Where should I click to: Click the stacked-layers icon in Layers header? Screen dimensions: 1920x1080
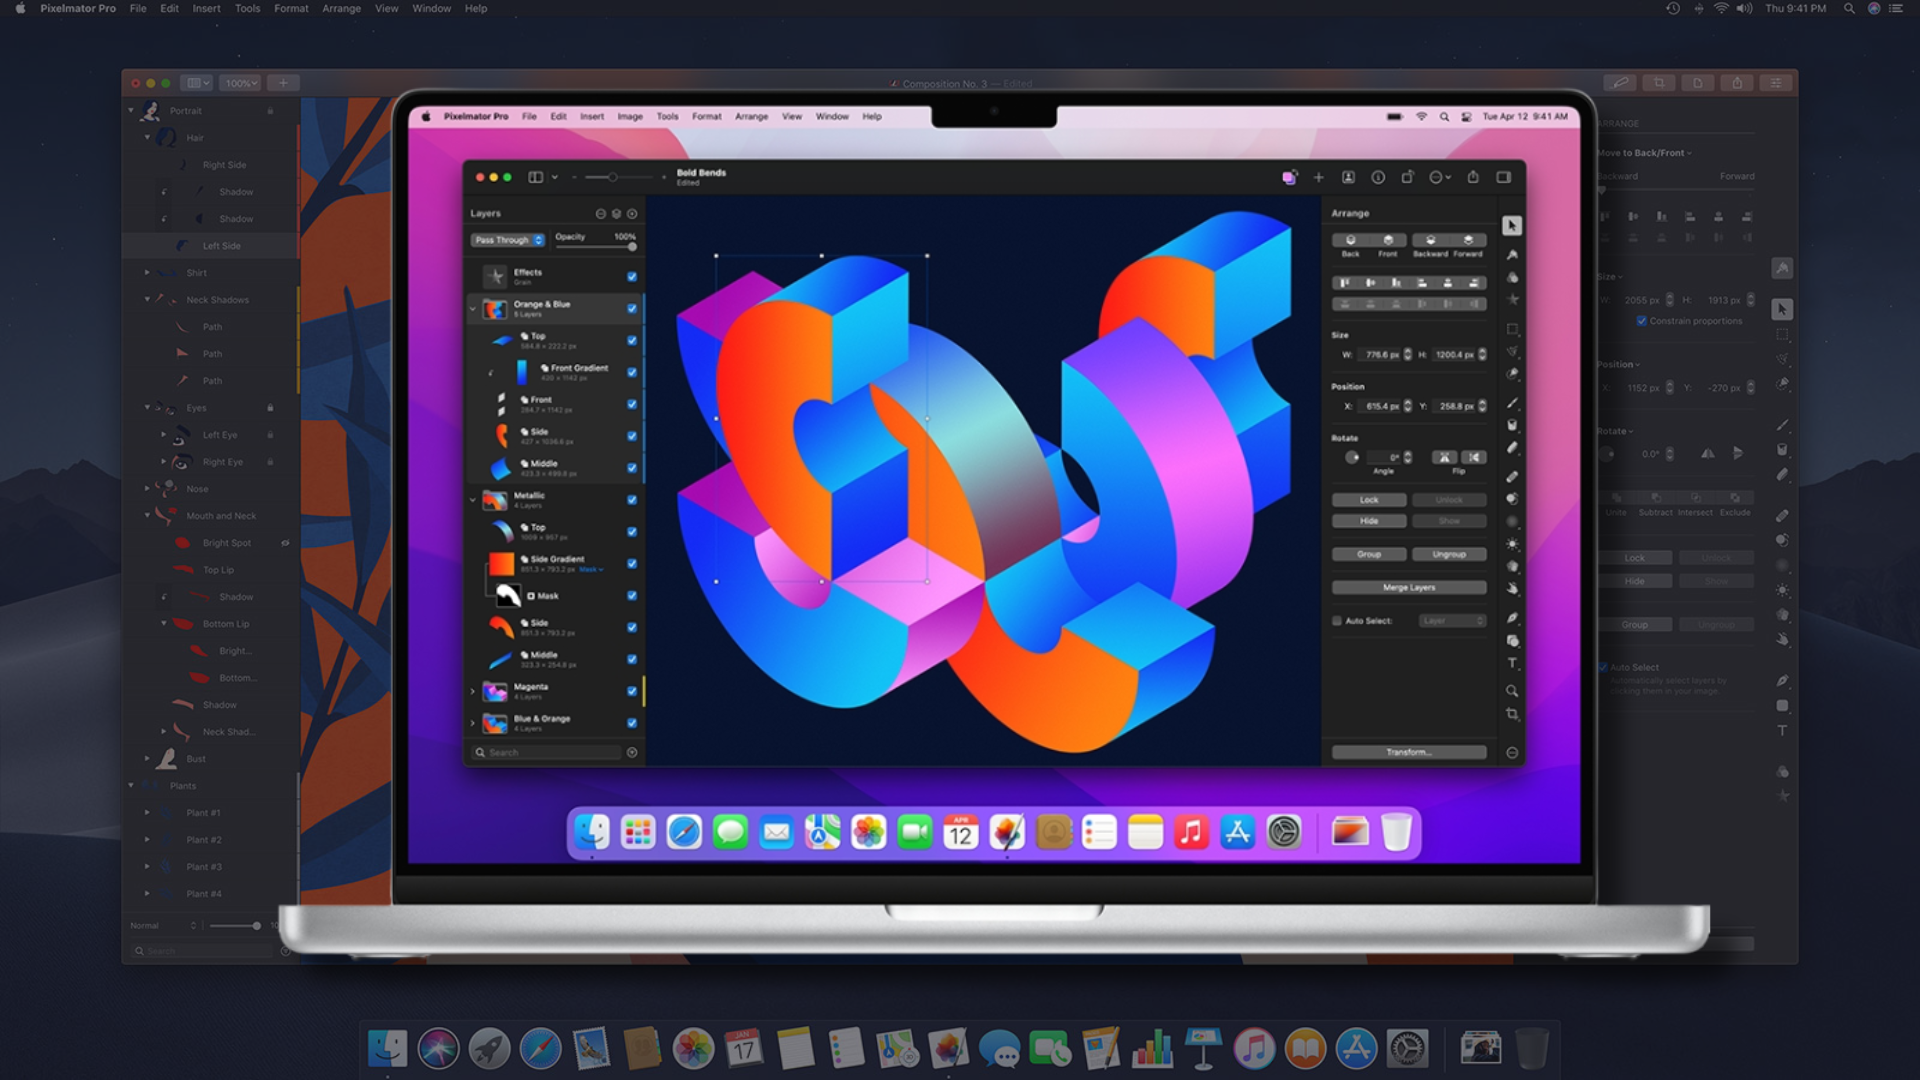[616, 213]
